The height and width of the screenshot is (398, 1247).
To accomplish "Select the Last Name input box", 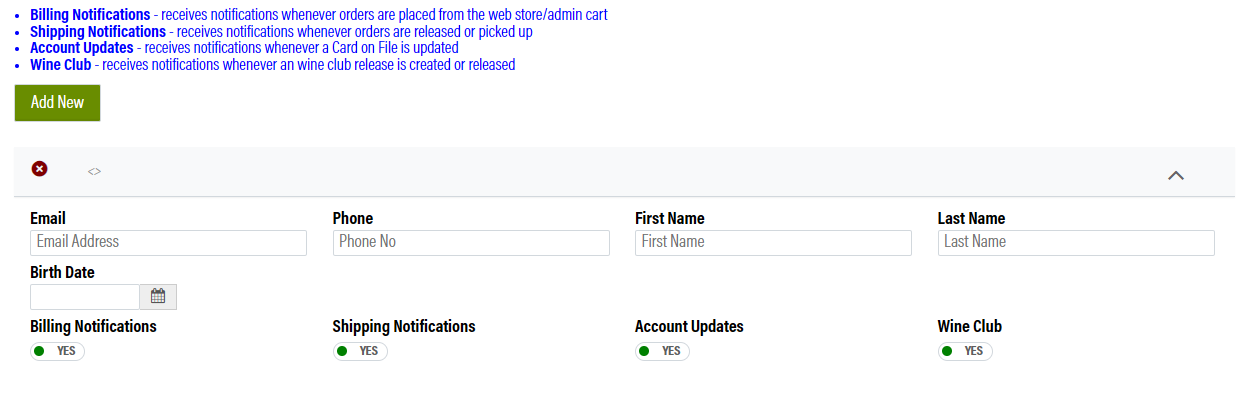I will tap(1076, 243).
